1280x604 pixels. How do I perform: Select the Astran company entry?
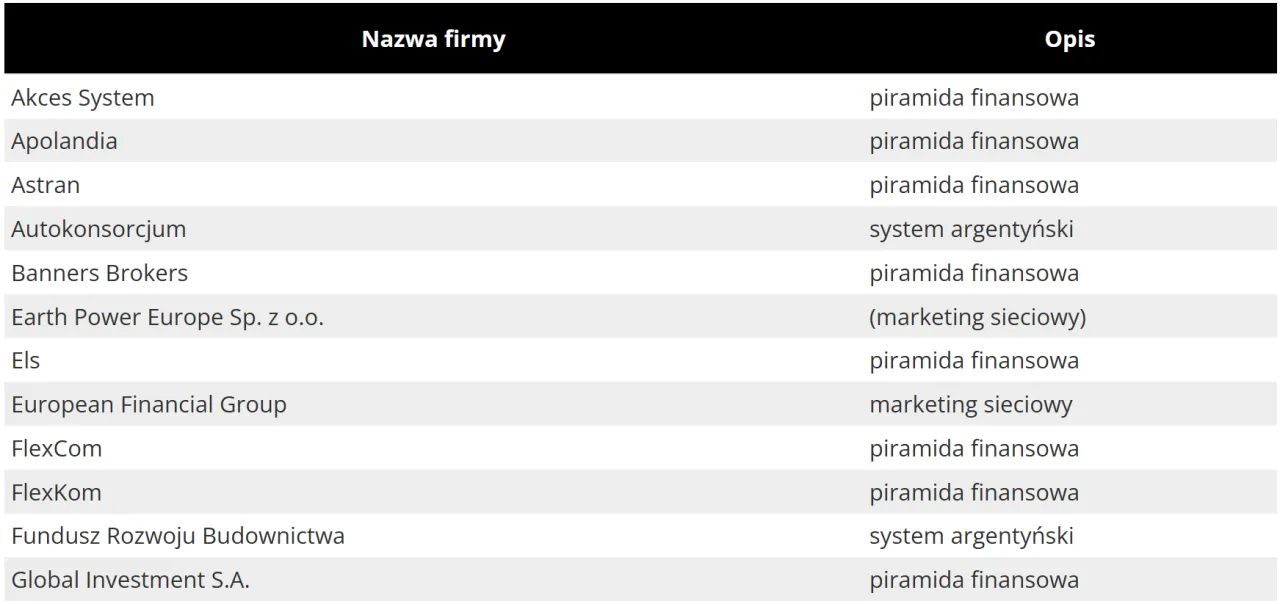[46, 185]
